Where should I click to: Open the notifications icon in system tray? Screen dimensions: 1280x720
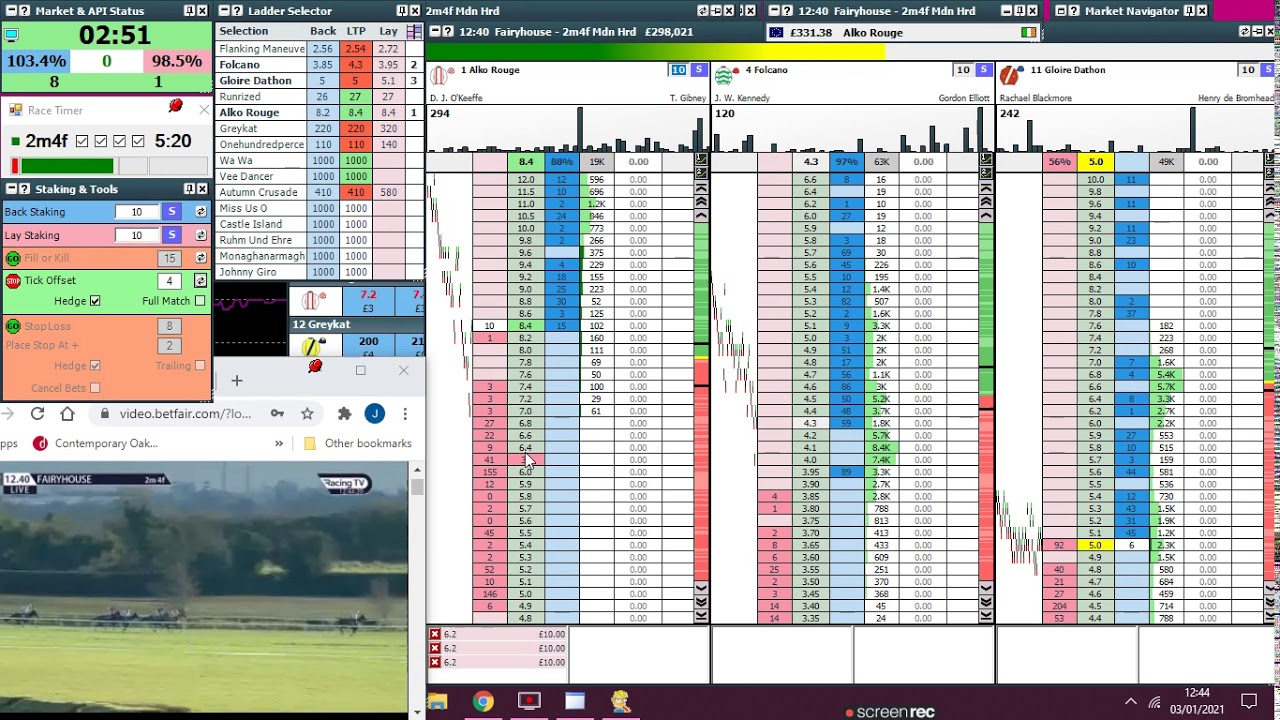coord(1249,701)
